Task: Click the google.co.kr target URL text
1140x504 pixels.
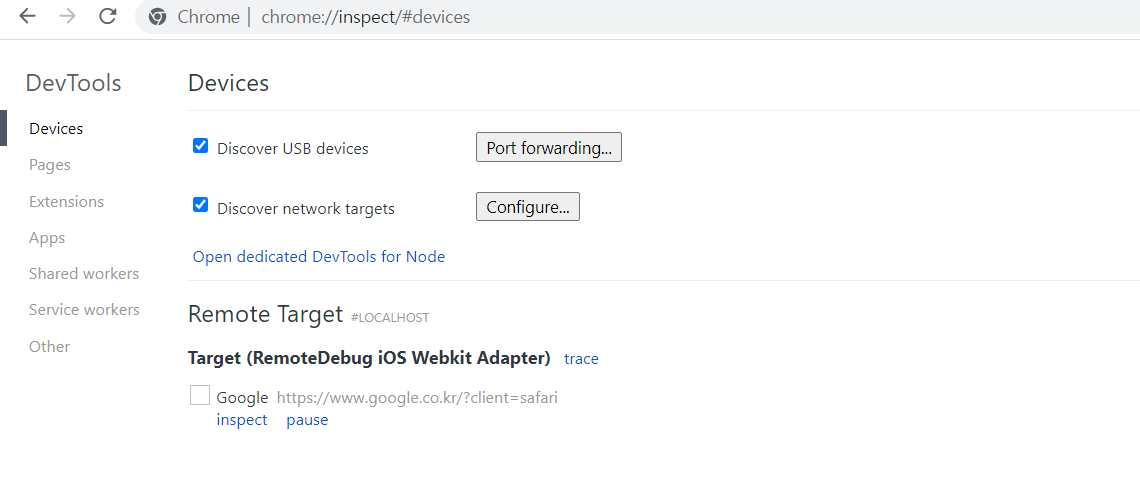Action: coord(417,398)
